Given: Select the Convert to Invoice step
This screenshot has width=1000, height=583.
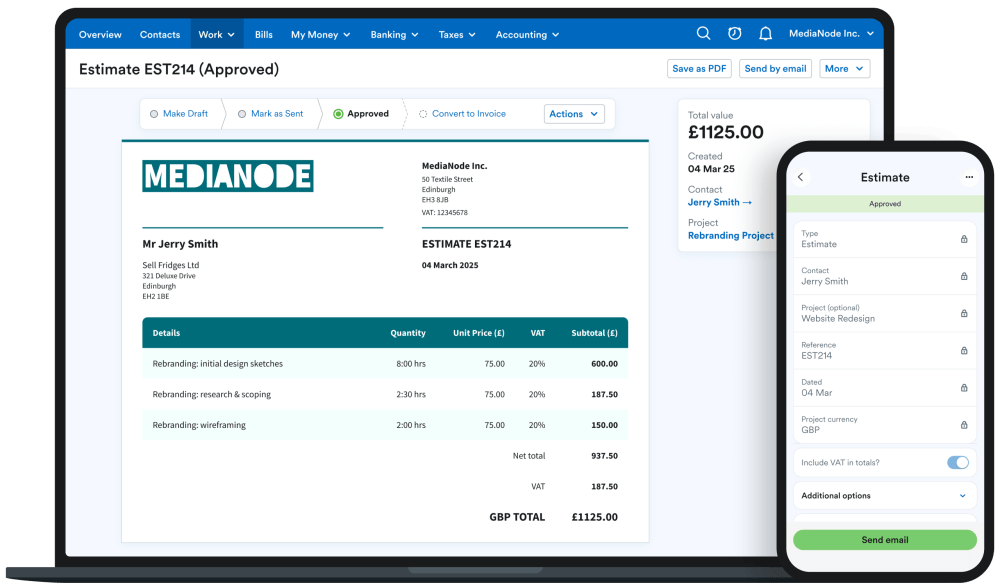Looking at the screenshot, I should [462, 114].
